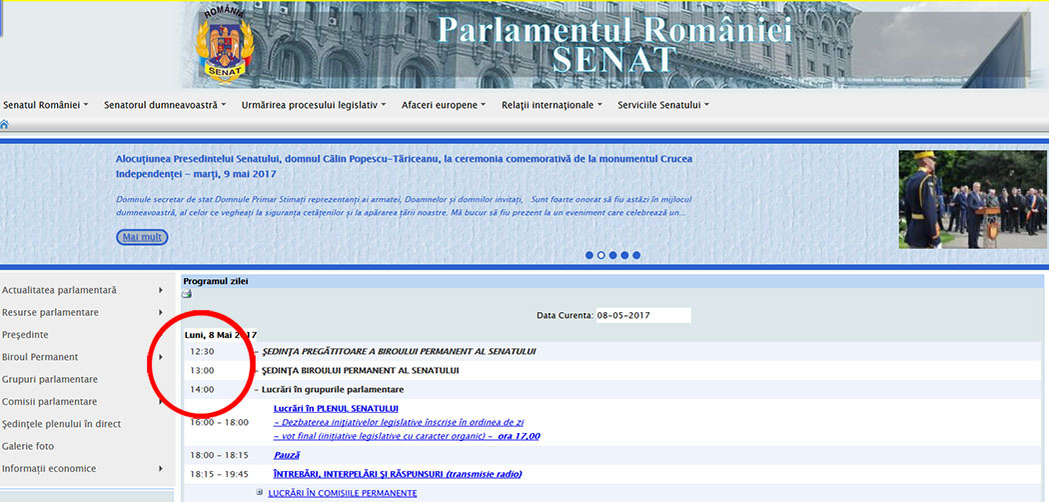This screenshot has height=502, width=1049.
Task: Expand the LUCRĂRI ÎN COMISIILE PERMANENTE plus icon
Action: [260, 493]
